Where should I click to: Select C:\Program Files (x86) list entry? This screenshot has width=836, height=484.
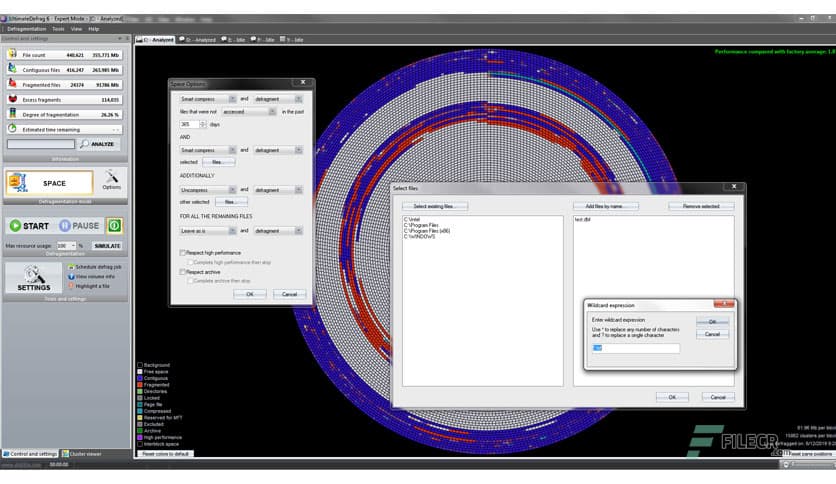click(x=427, y=231)
